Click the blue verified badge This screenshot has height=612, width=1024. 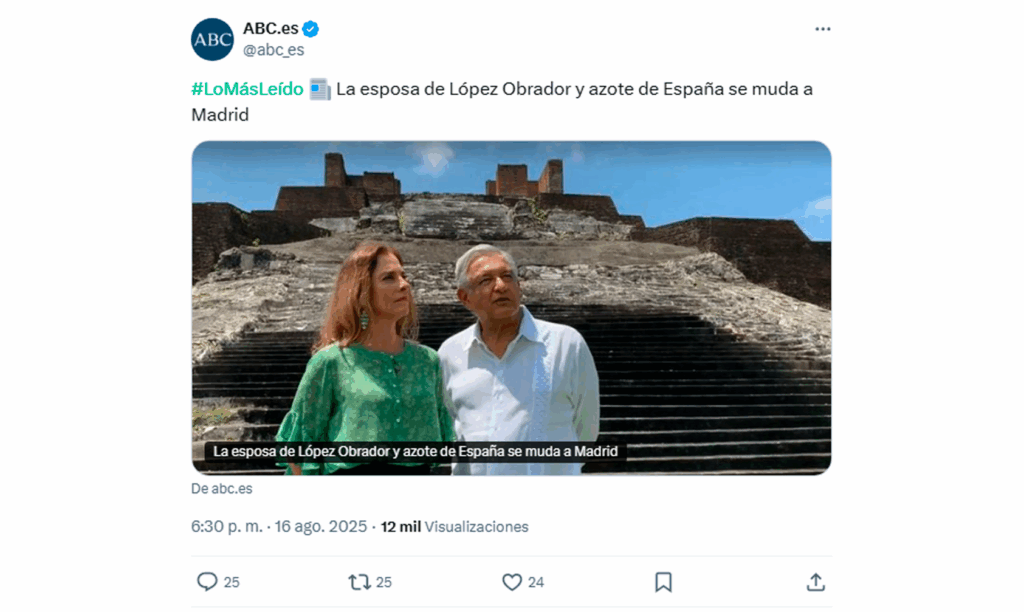(310, 29)
